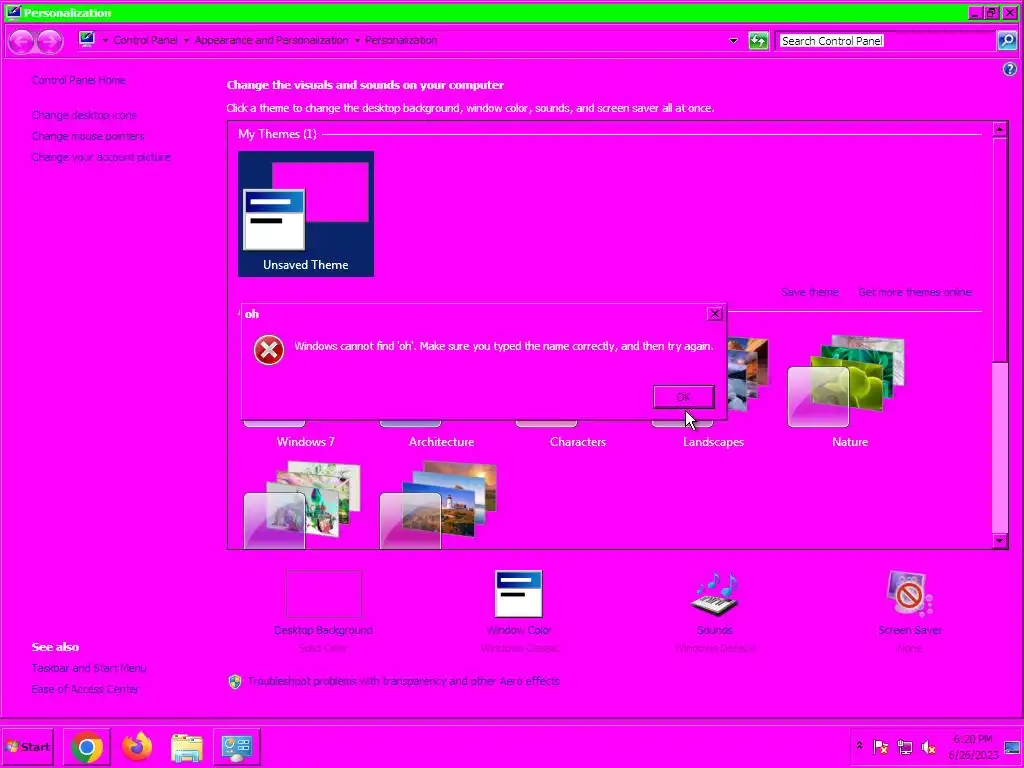Click Control Panel breadcrumb

(x=145, y=40)
